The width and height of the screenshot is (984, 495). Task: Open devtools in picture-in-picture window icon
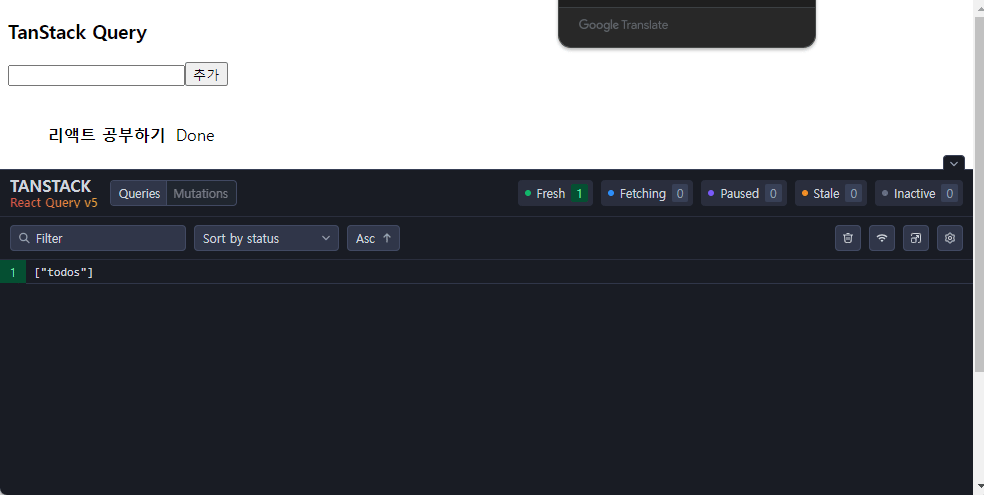(x=916, y=238)
